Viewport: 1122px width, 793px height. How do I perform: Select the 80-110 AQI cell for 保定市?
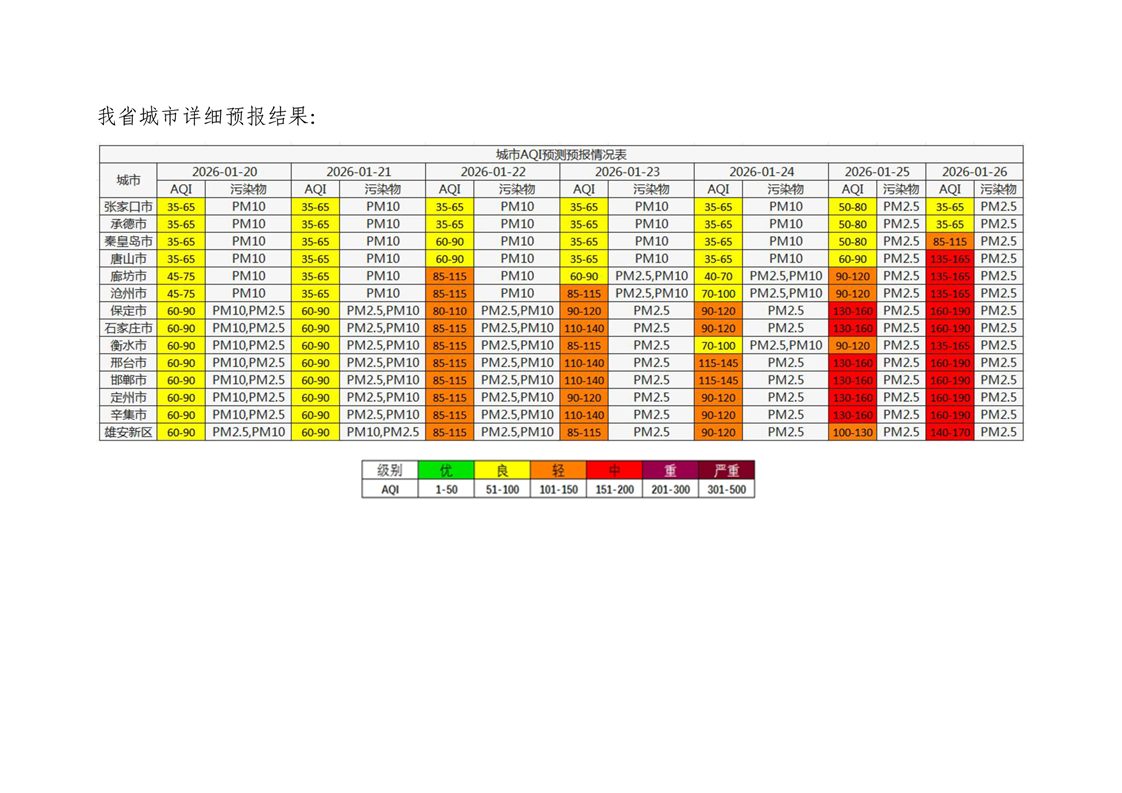tap(449, 311)
